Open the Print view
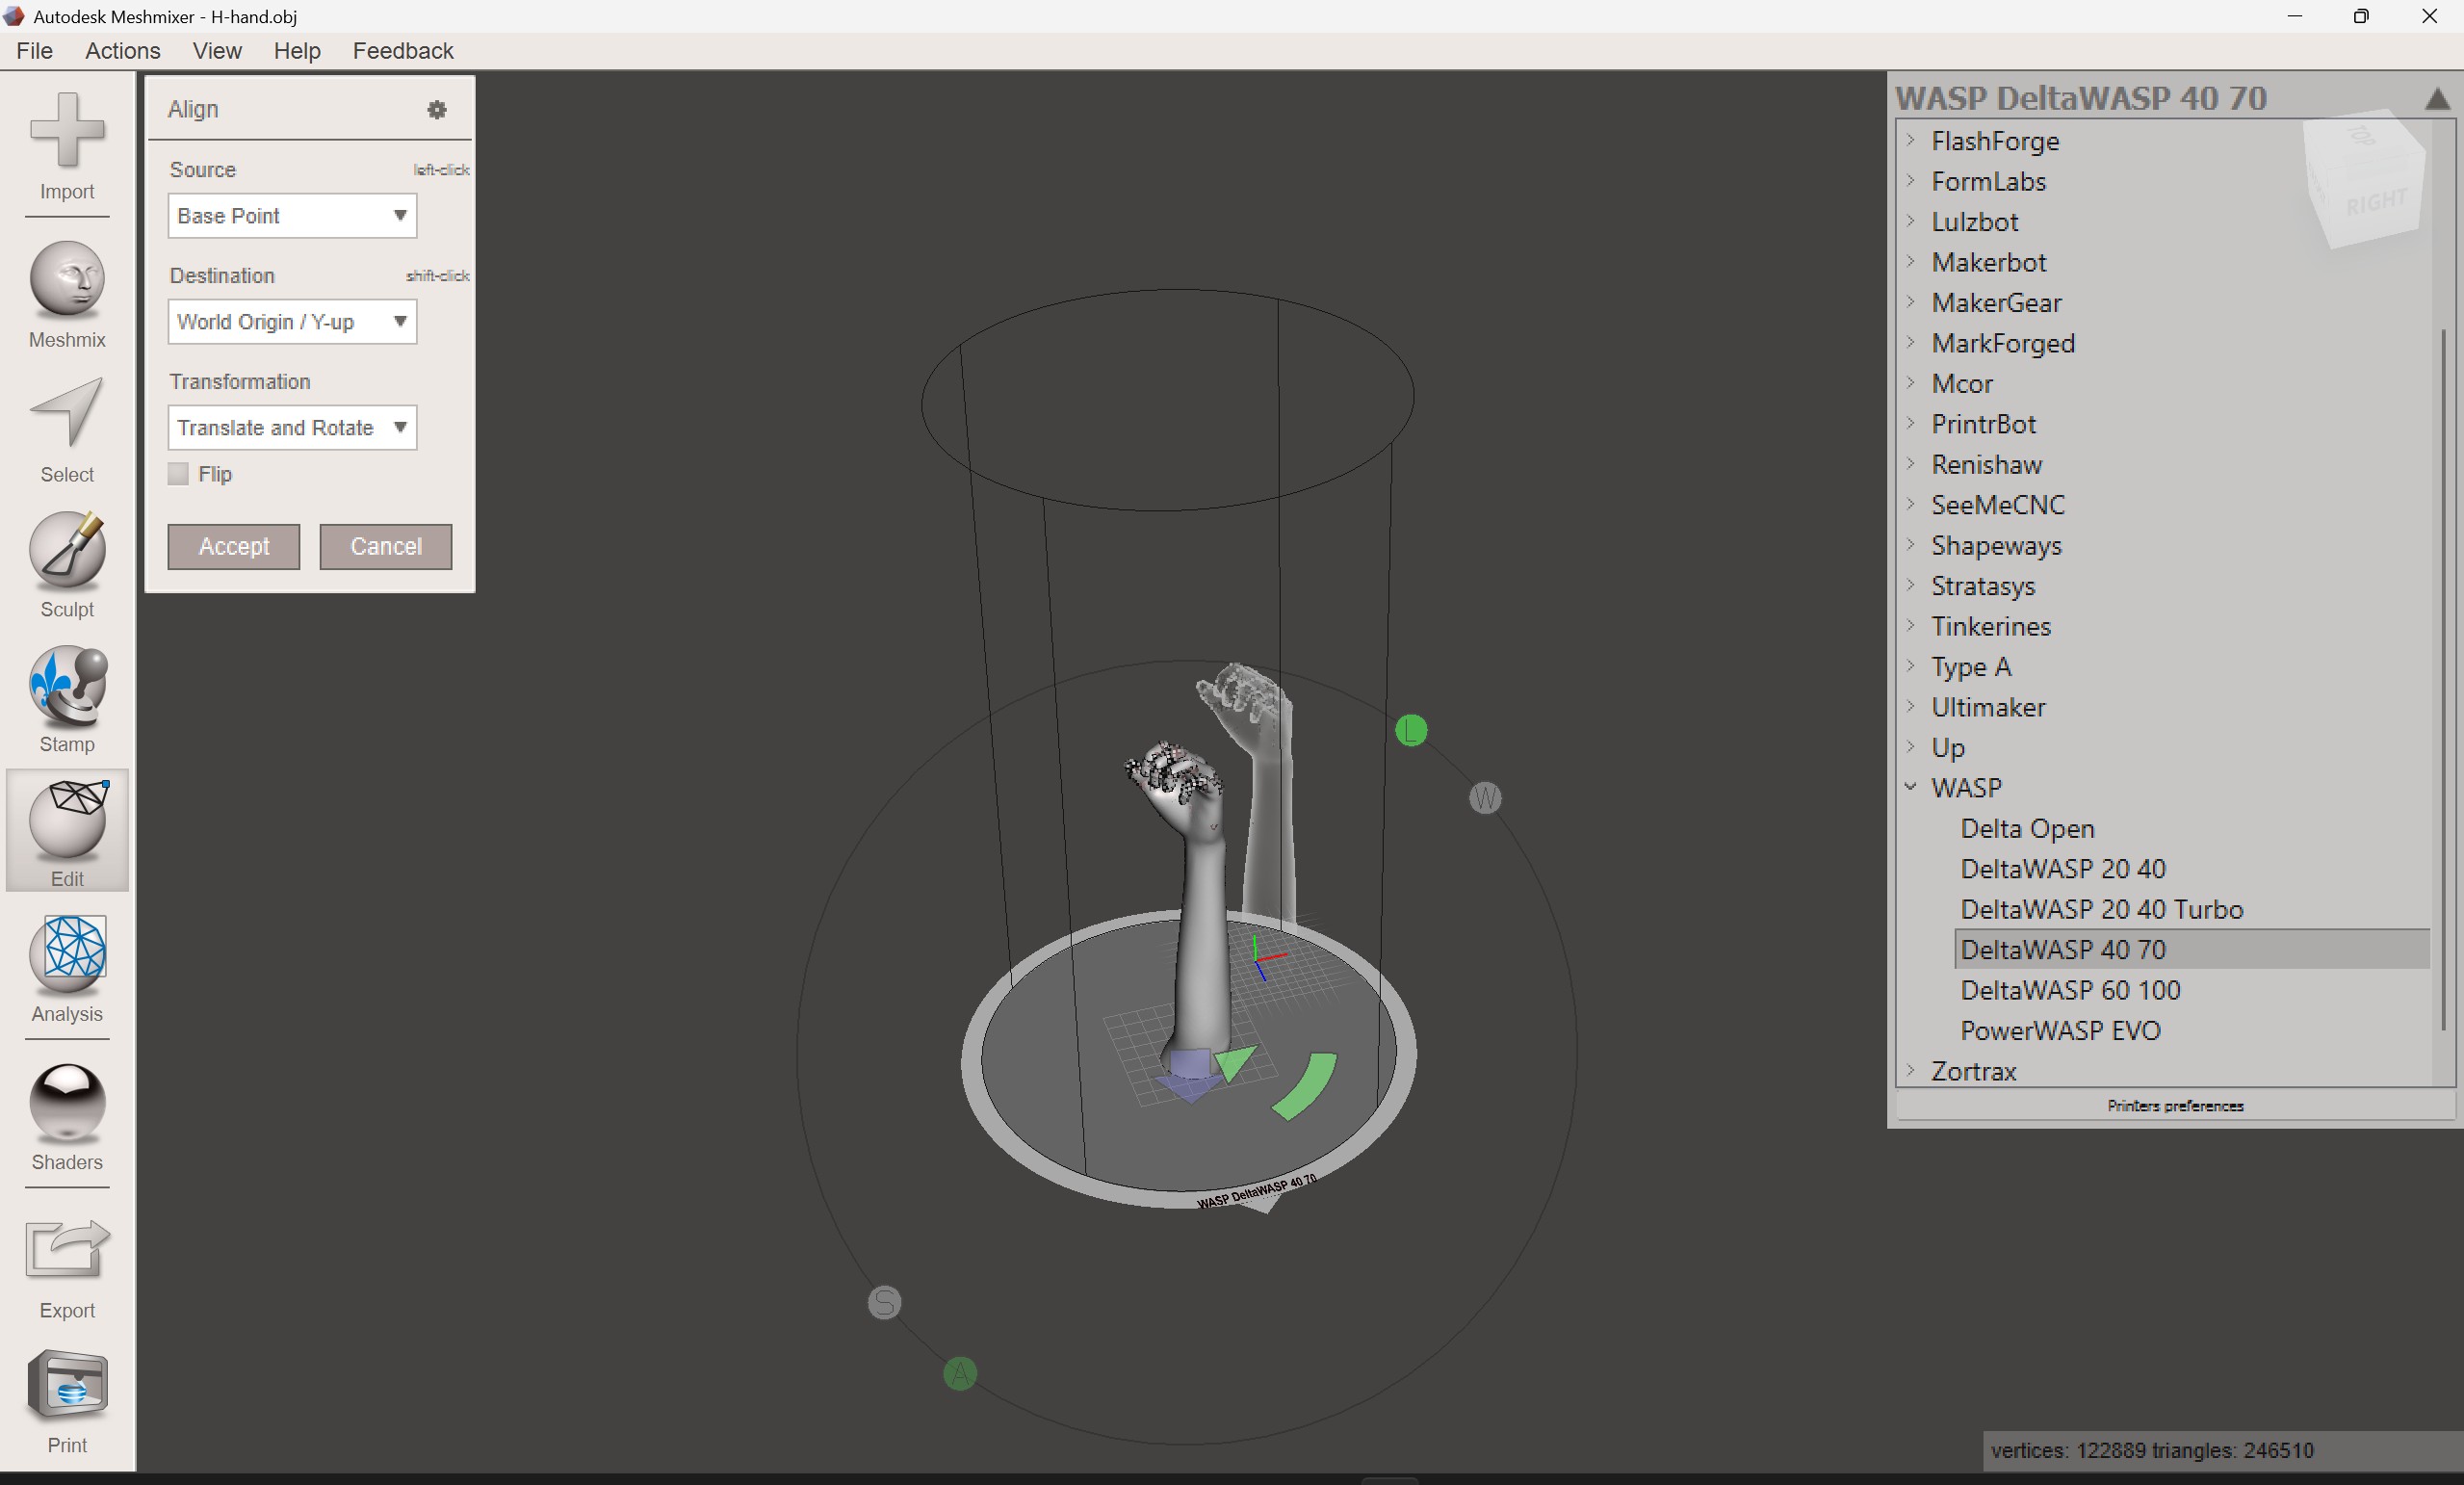This screenshot has height=1485, width=2464. coord(67,1401)
